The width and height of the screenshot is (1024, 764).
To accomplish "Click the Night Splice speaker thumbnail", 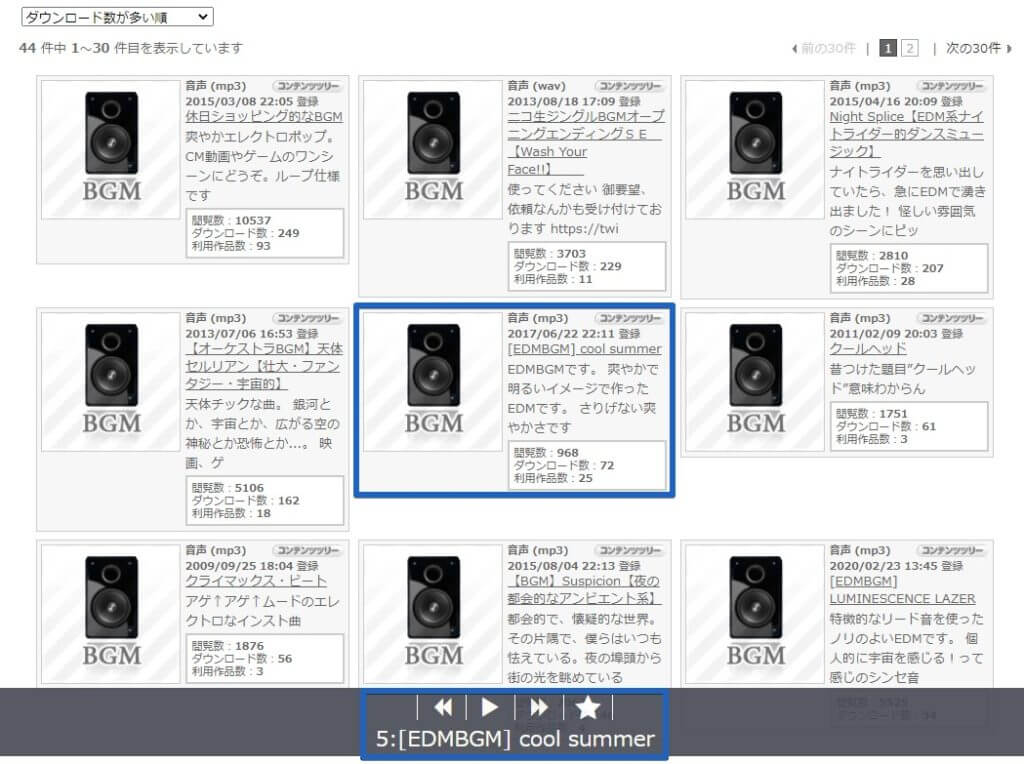I will pos(755,149).
